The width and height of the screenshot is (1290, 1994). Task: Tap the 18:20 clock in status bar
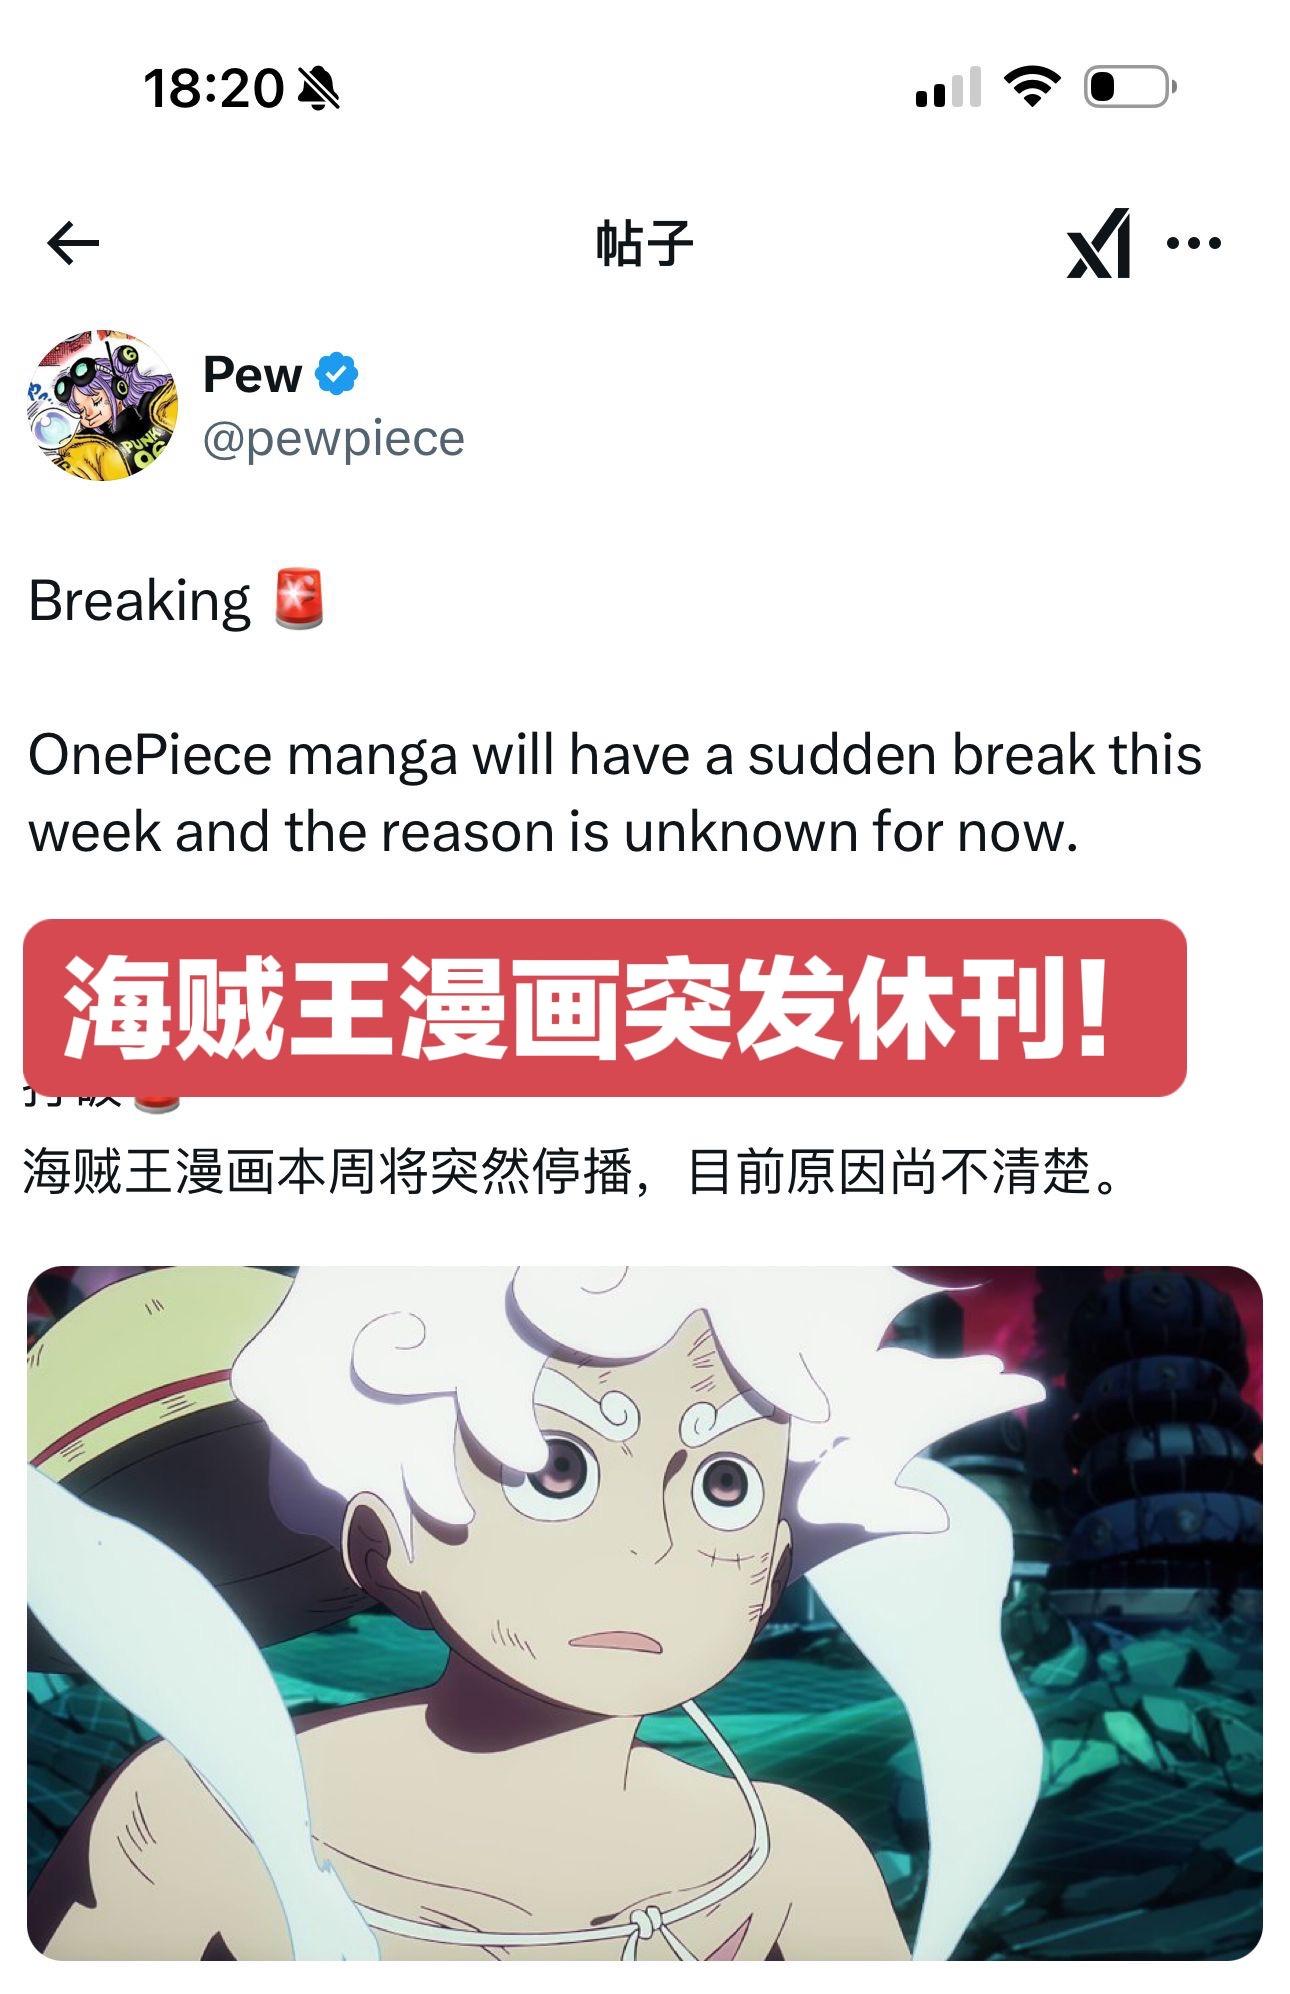(x=214, y=88)
